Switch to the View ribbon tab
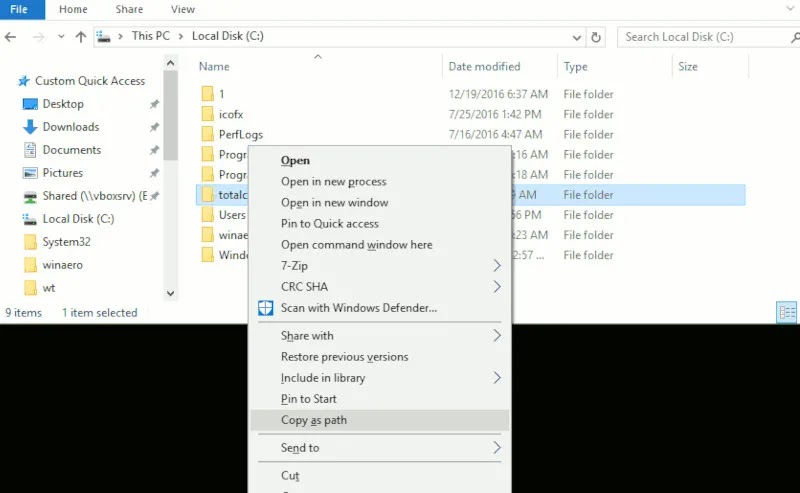The width and height of the screenshot is (800, 493). pyautogui.click(x=183, y=9)
